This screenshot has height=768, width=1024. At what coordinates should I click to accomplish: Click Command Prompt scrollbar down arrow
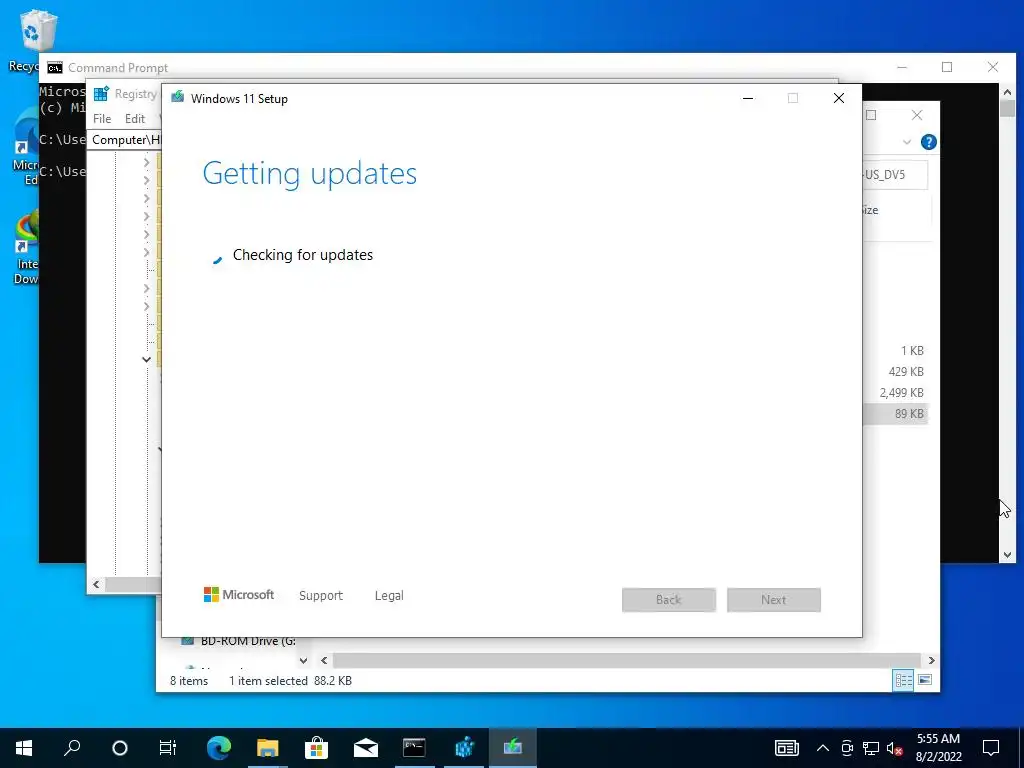[1007, 554]
